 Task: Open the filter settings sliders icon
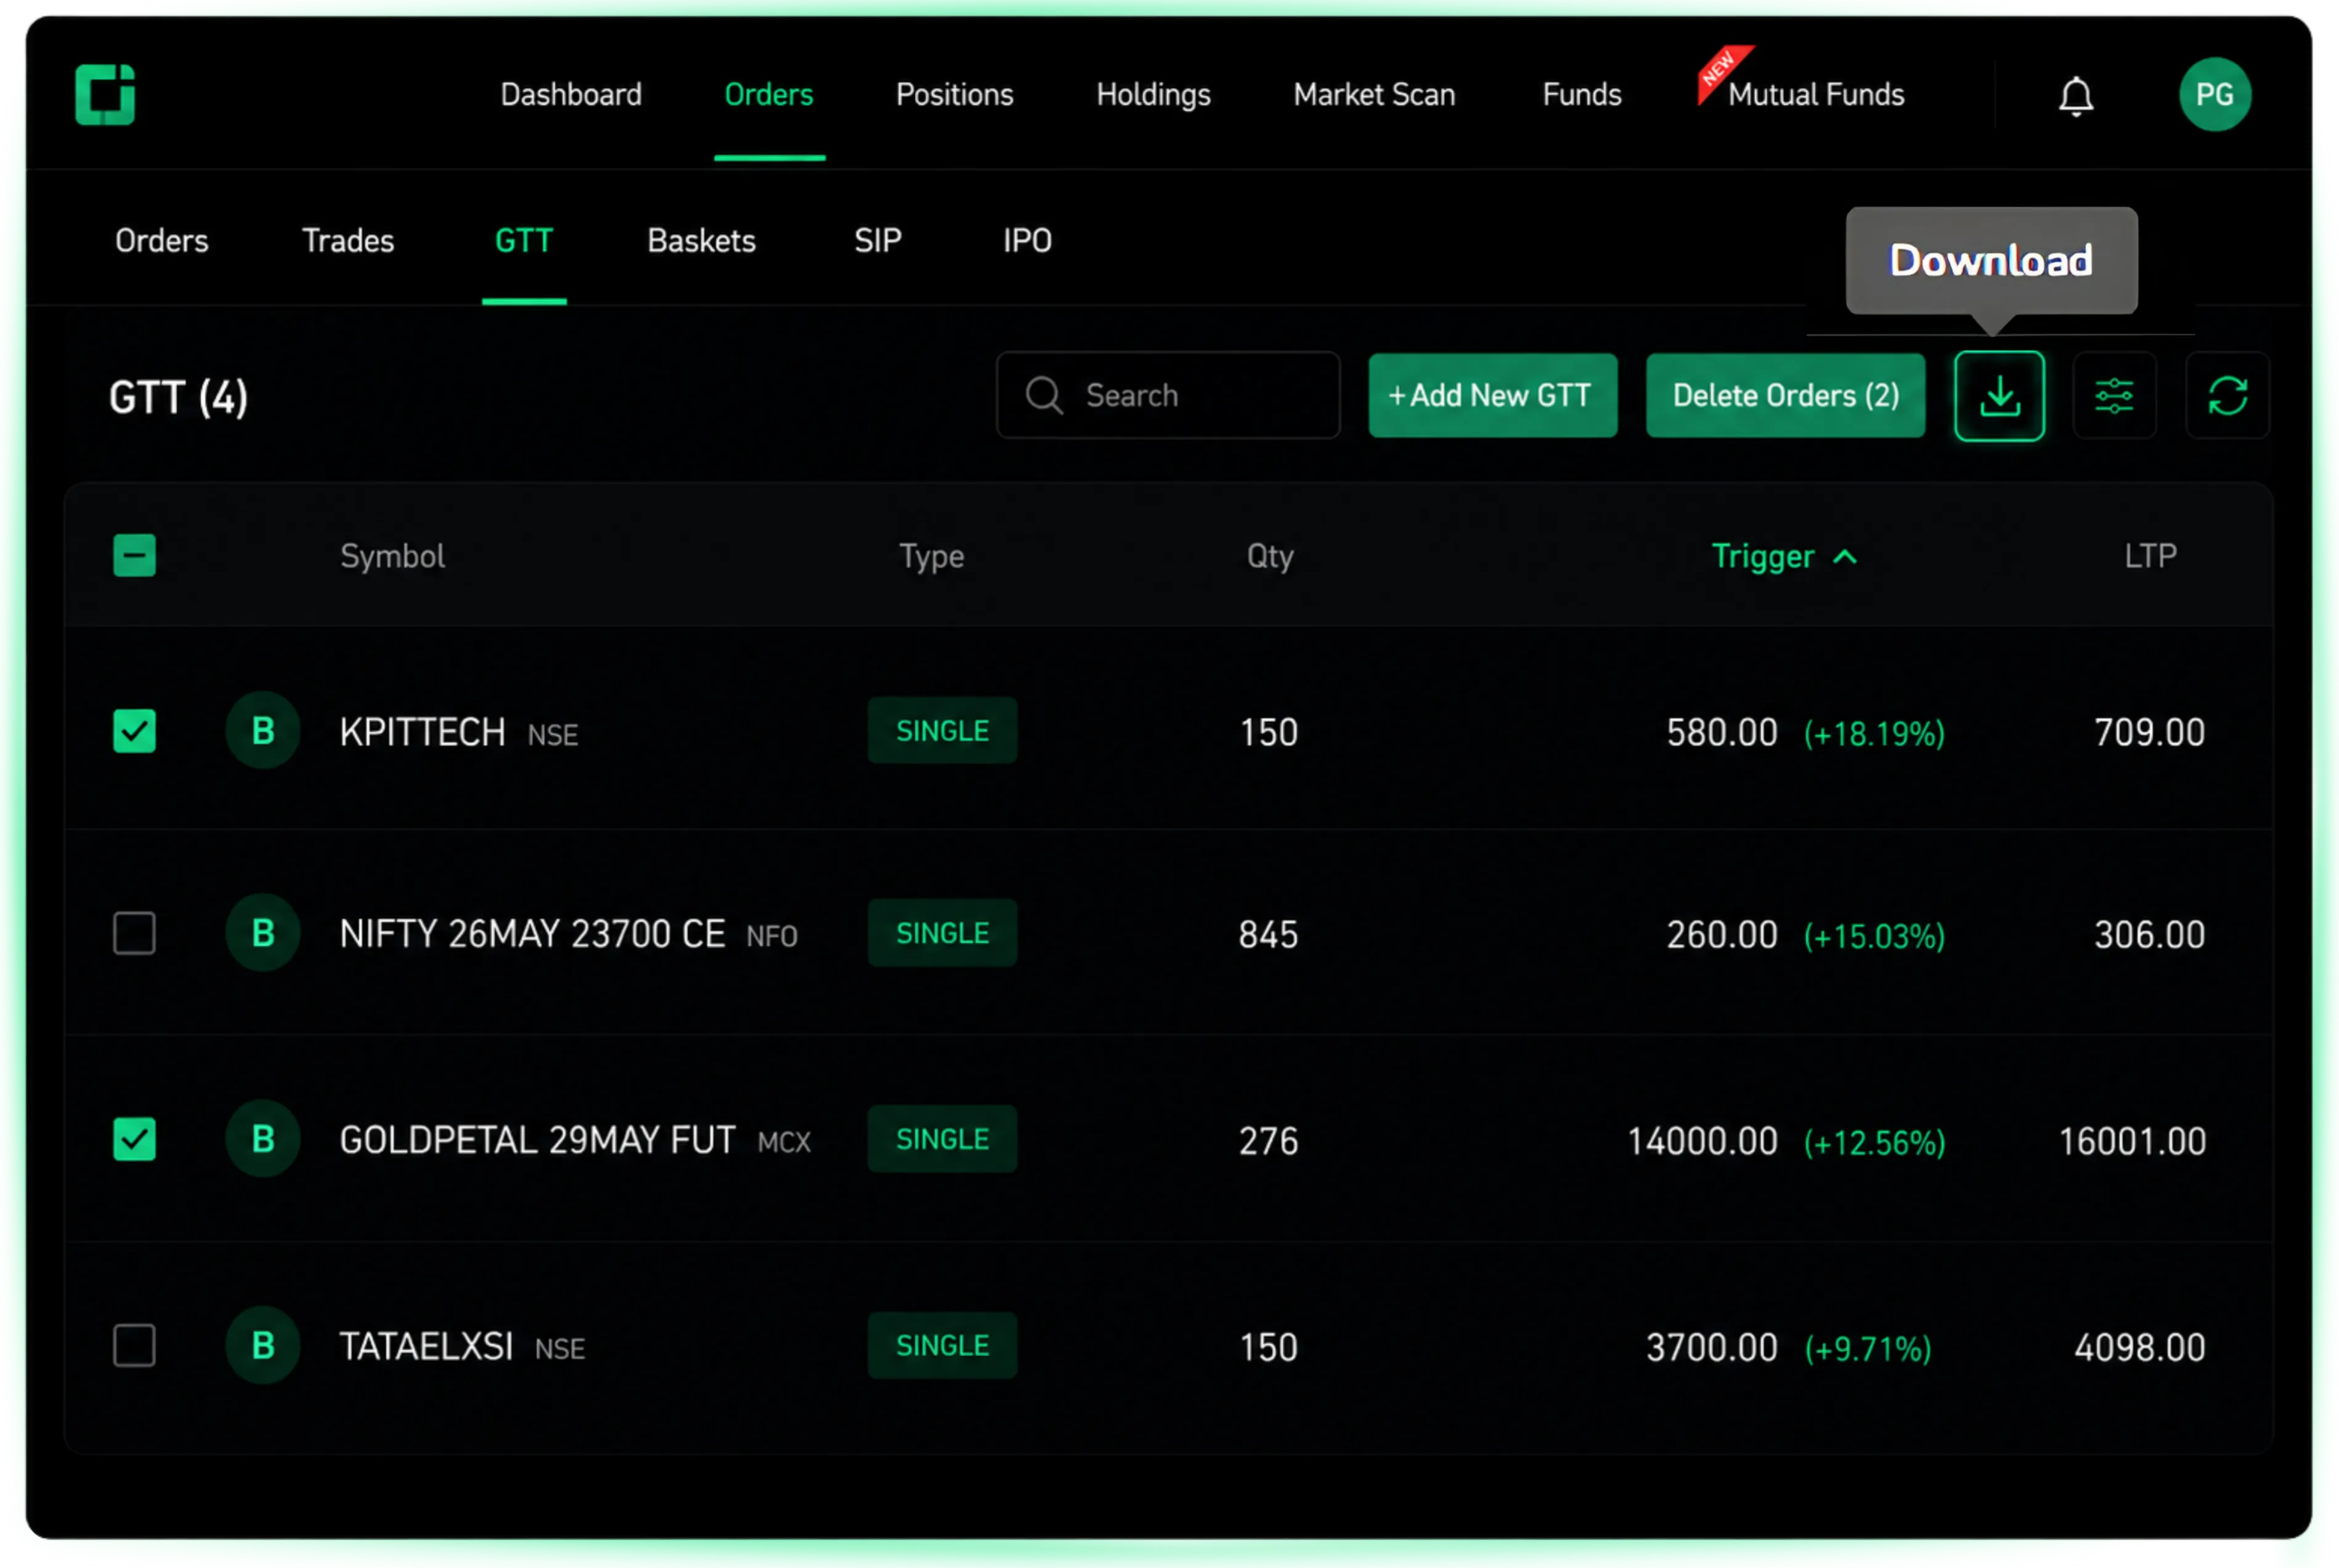pos(2114,396)
